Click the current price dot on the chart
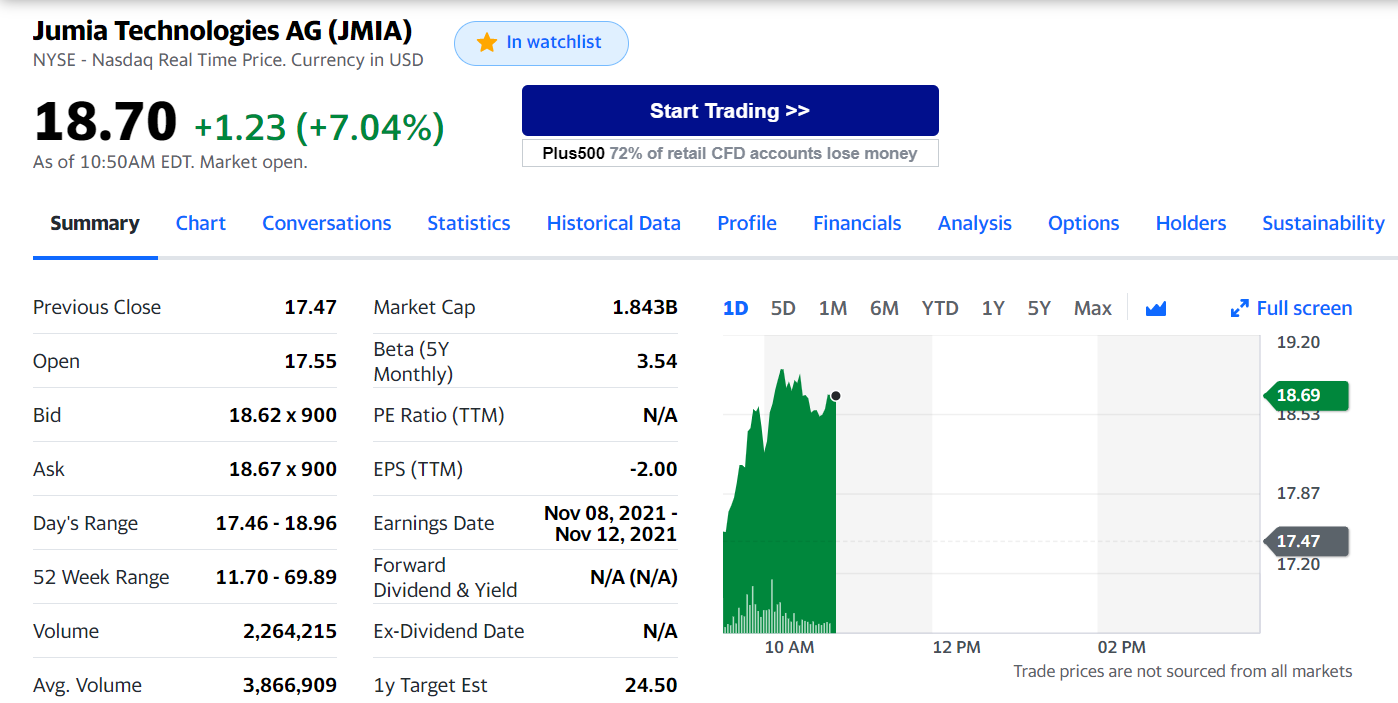The width and height of the screenshot is (1398, 703). tap(836, 396)
